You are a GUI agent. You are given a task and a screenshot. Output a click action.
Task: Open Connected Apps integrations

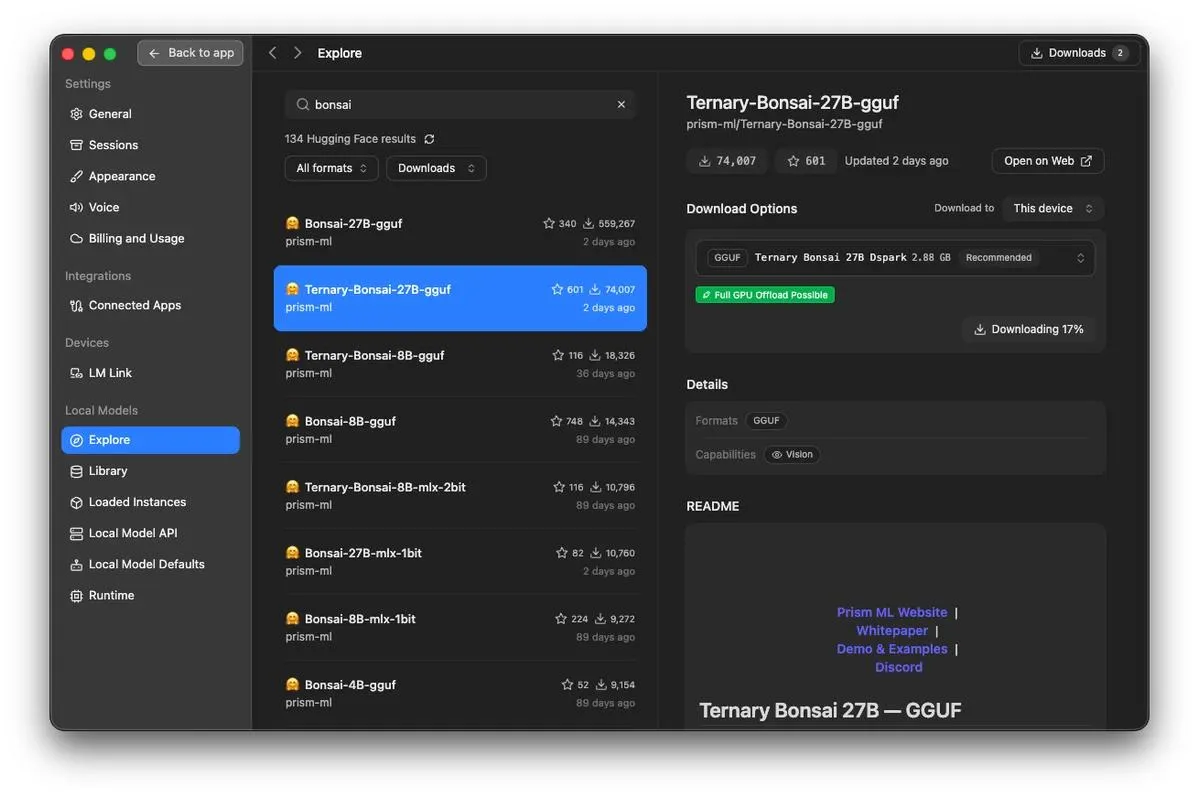tap(150, 305)
